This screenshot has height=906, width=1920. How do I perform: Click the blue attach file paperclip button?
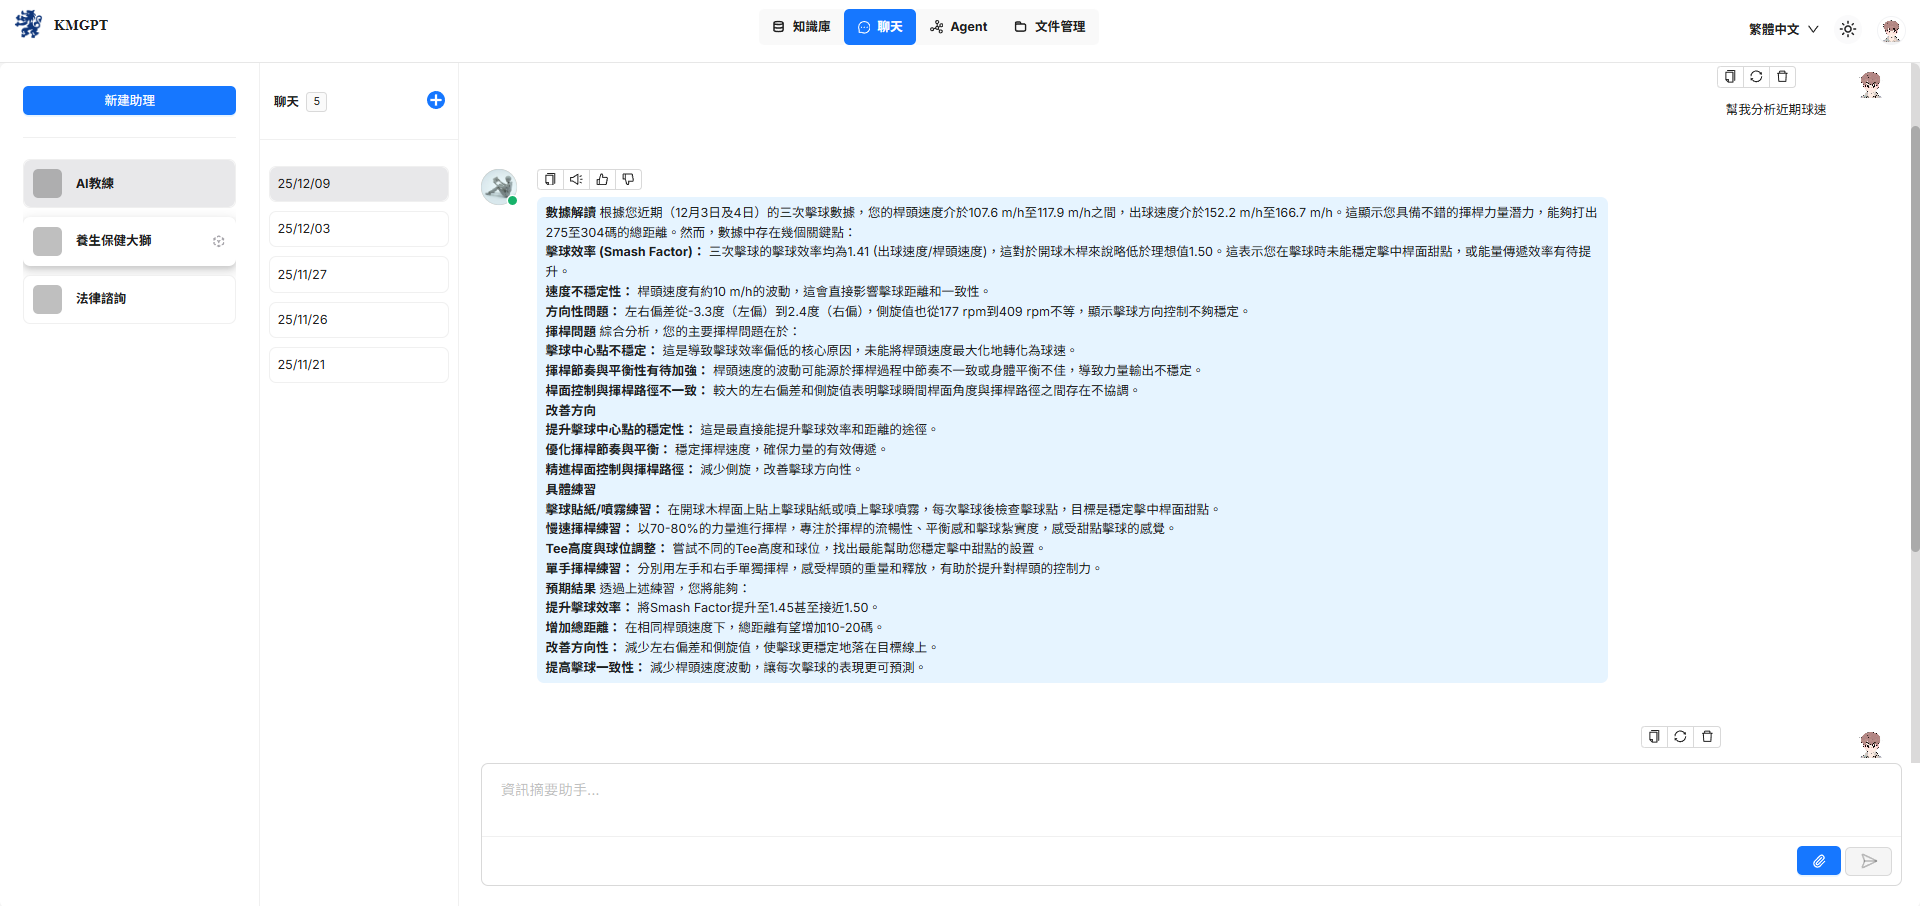(1818, 861)
